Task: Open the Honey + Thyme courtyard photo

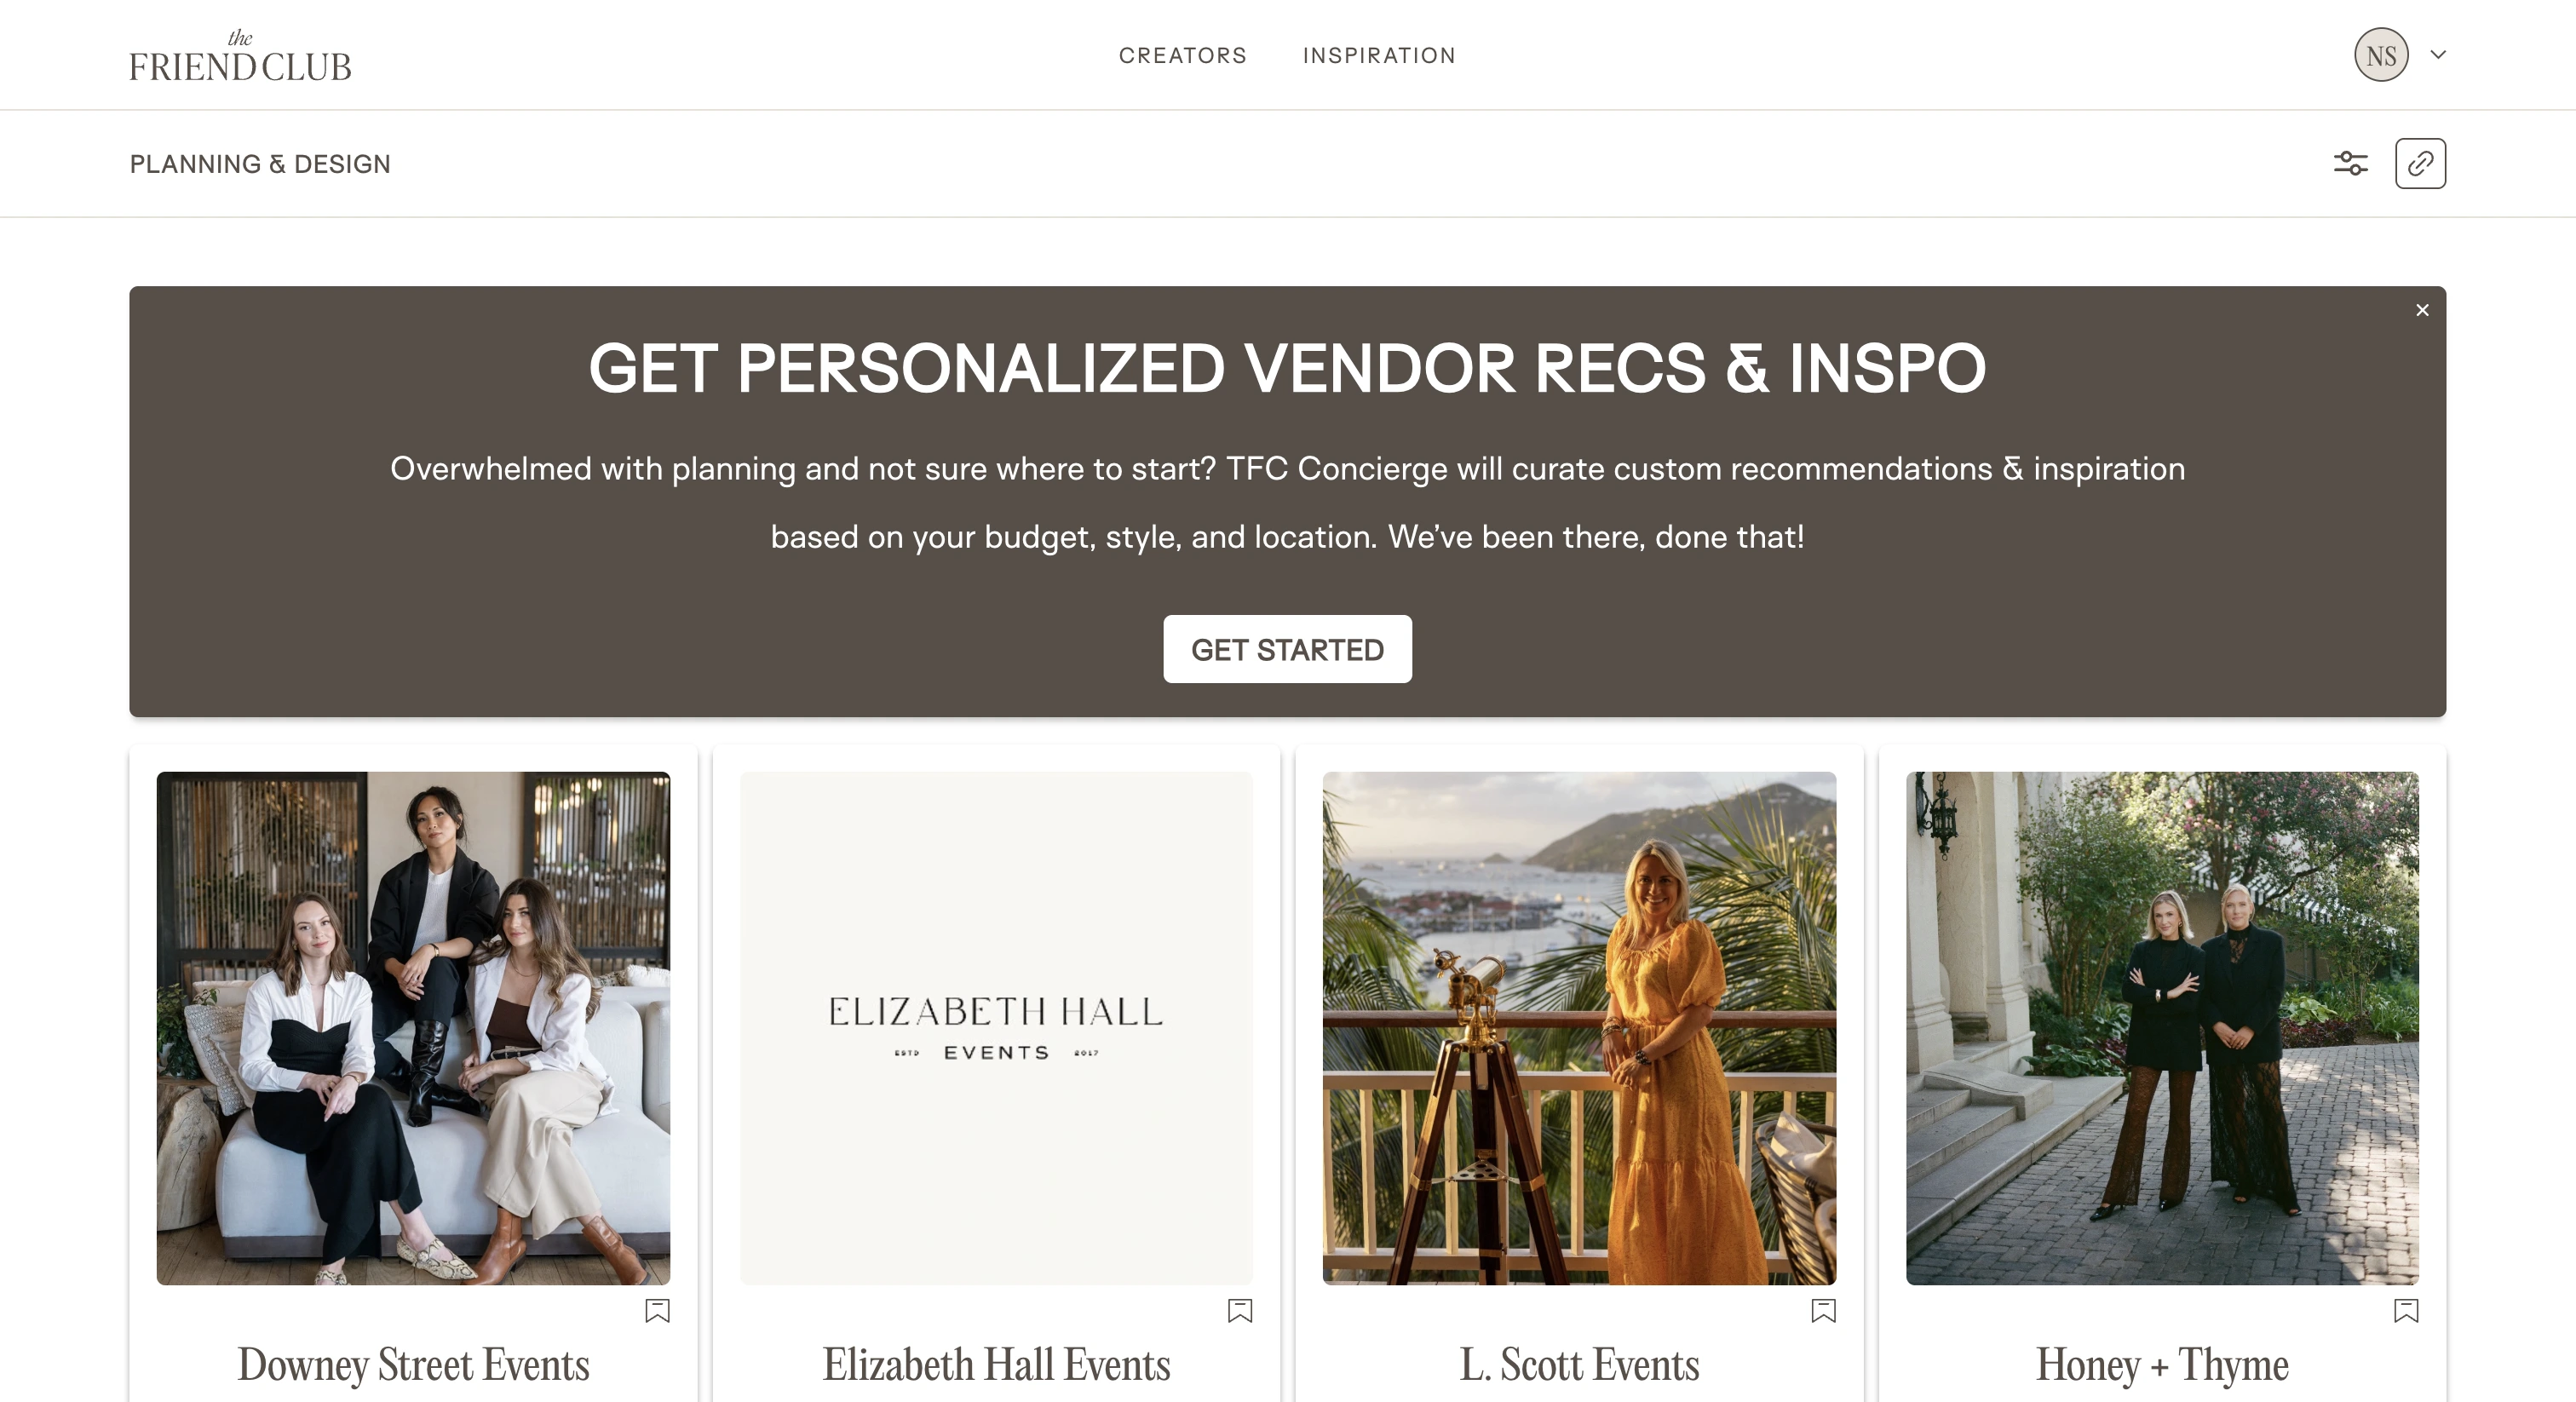Action: (2162, 1028)
